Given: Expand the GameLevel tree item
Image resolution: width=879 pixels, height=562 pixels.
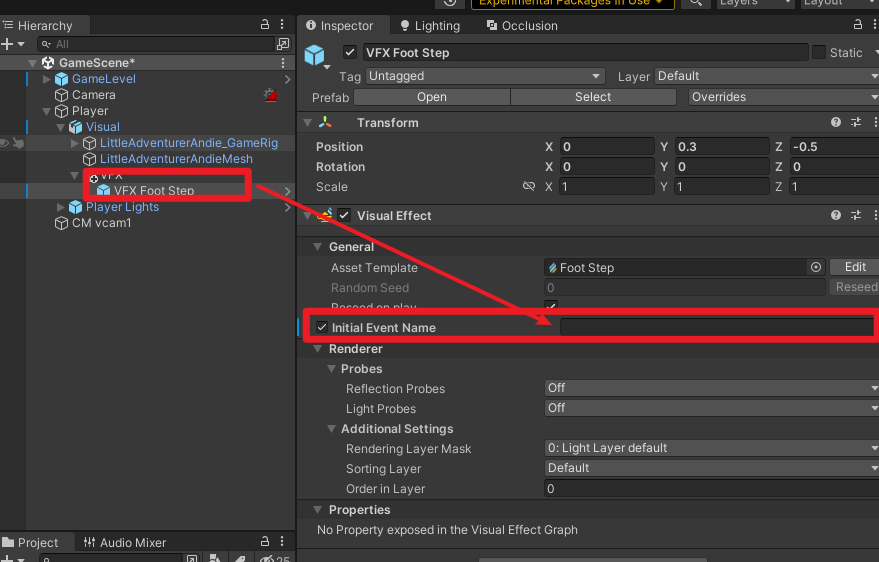Looking at the screenshot, I should coord(46,79).
